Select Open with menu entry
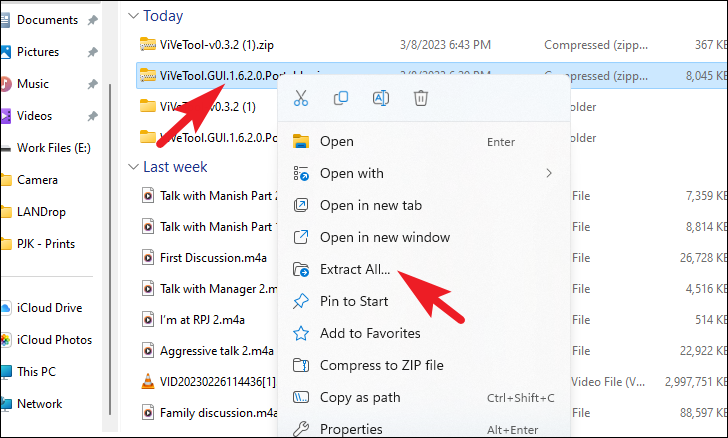 [423, 173]
